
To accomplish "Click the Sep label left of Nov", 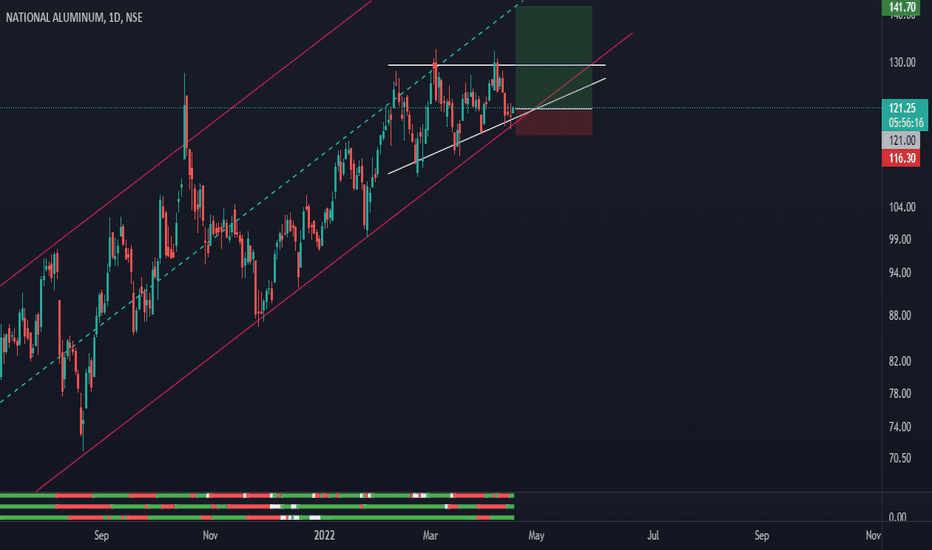I will pos(102,535).
